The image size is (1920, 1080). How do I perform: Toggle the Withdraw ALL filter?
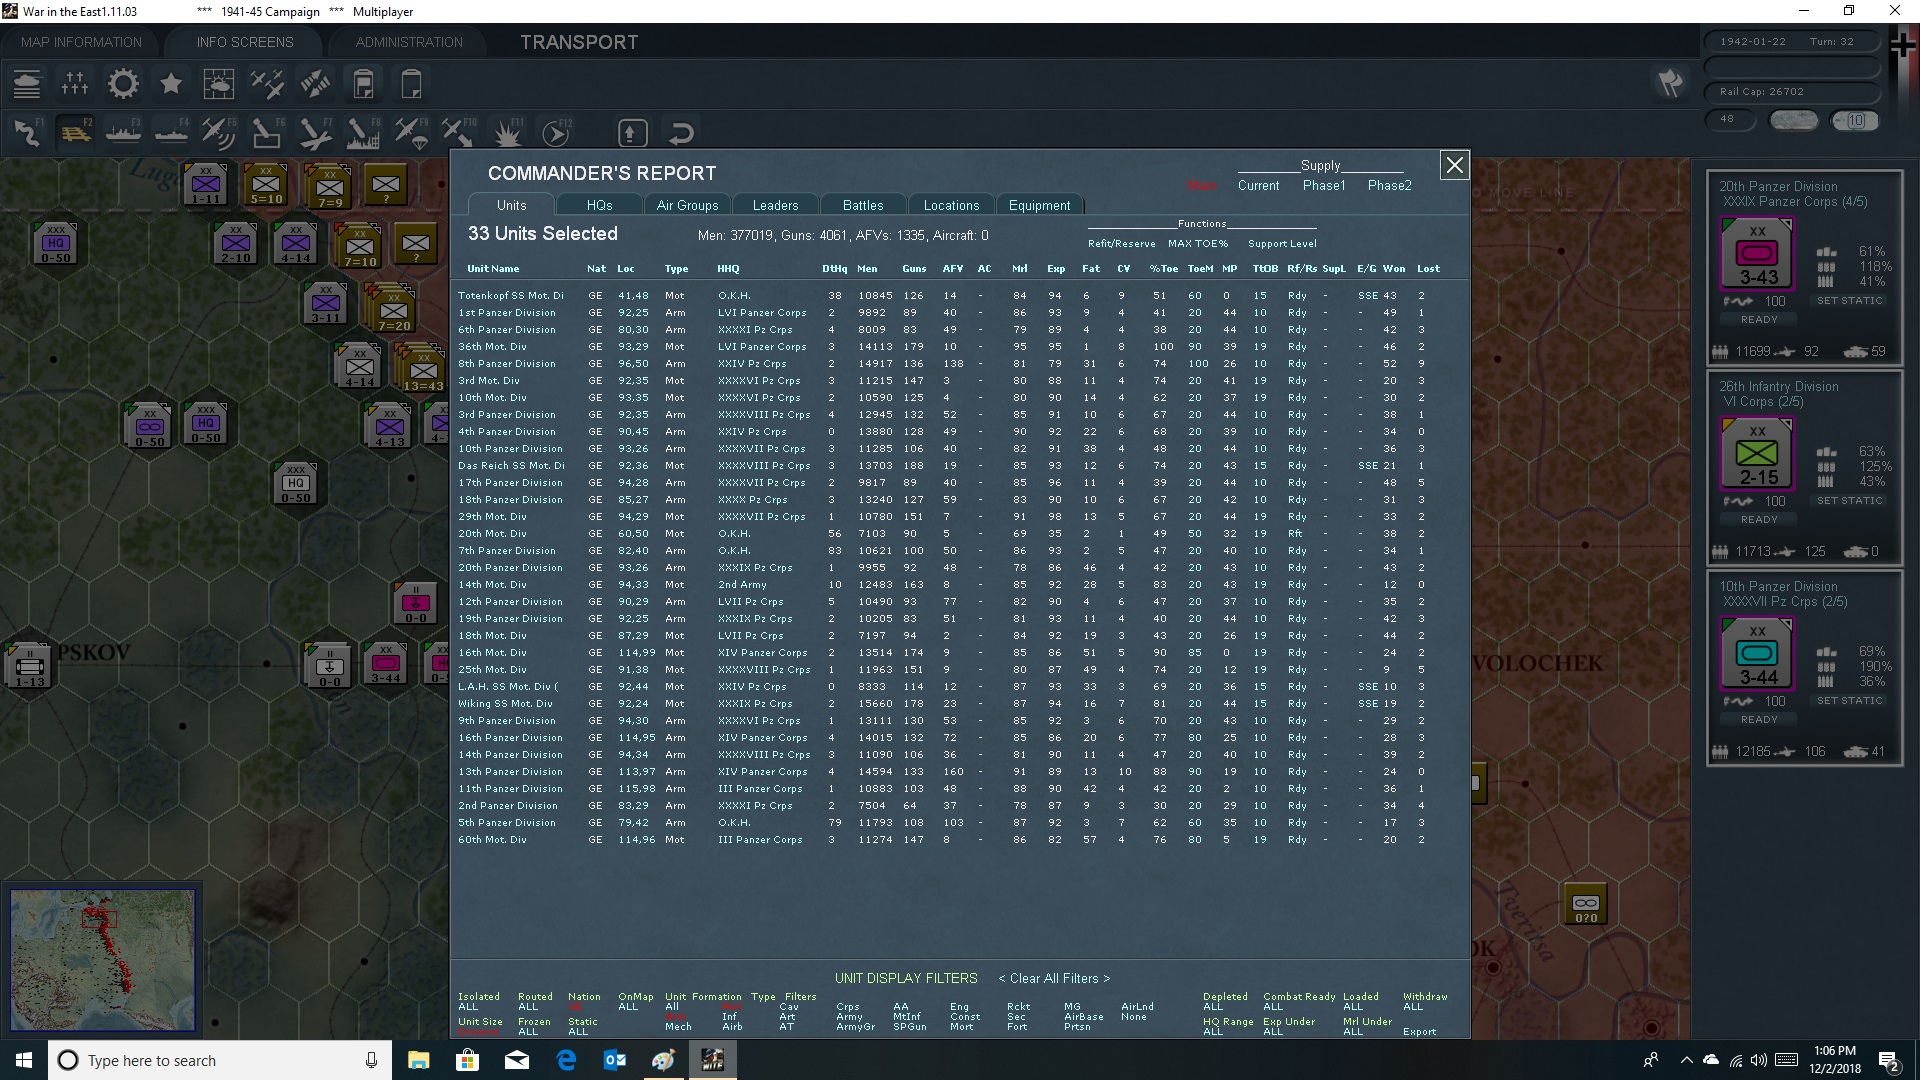(1412, 1006)
